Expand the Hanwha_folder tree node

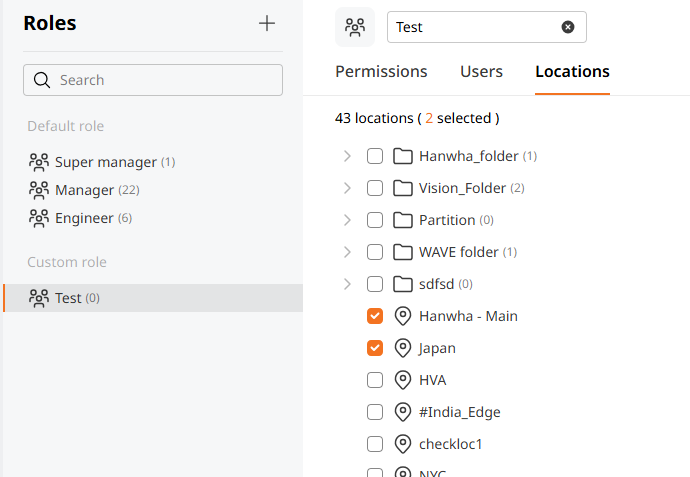[347, 156]
